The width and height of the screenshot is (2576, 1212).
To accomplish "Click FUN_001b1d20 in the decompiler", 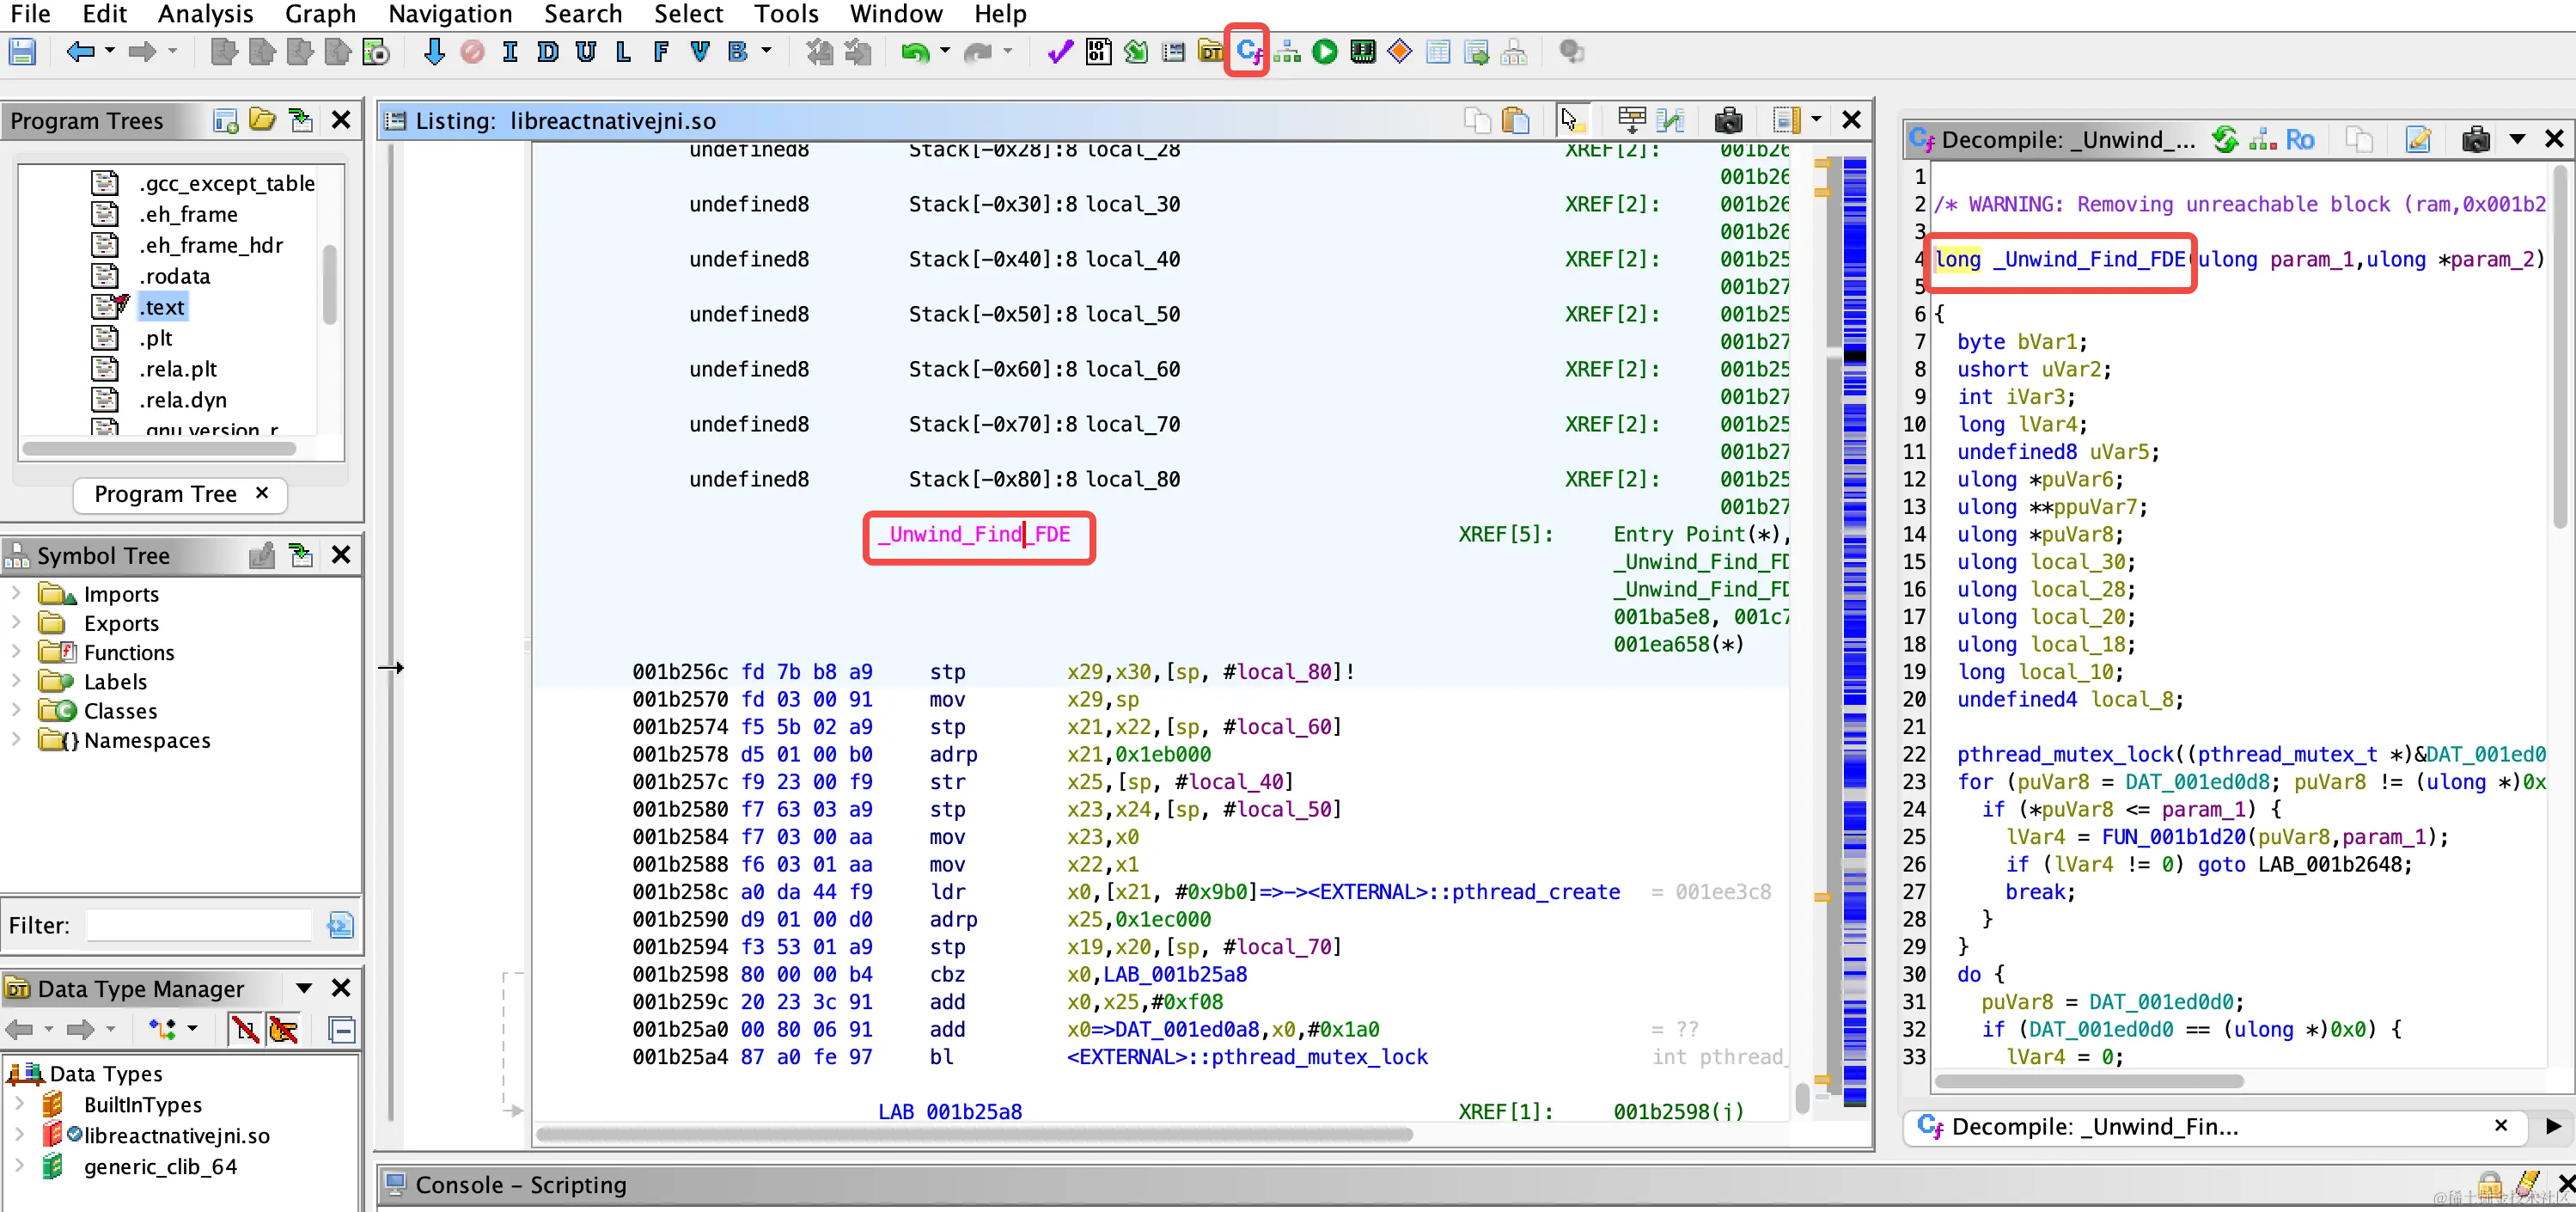I will pyautogui.click(x=2174, y=837).
